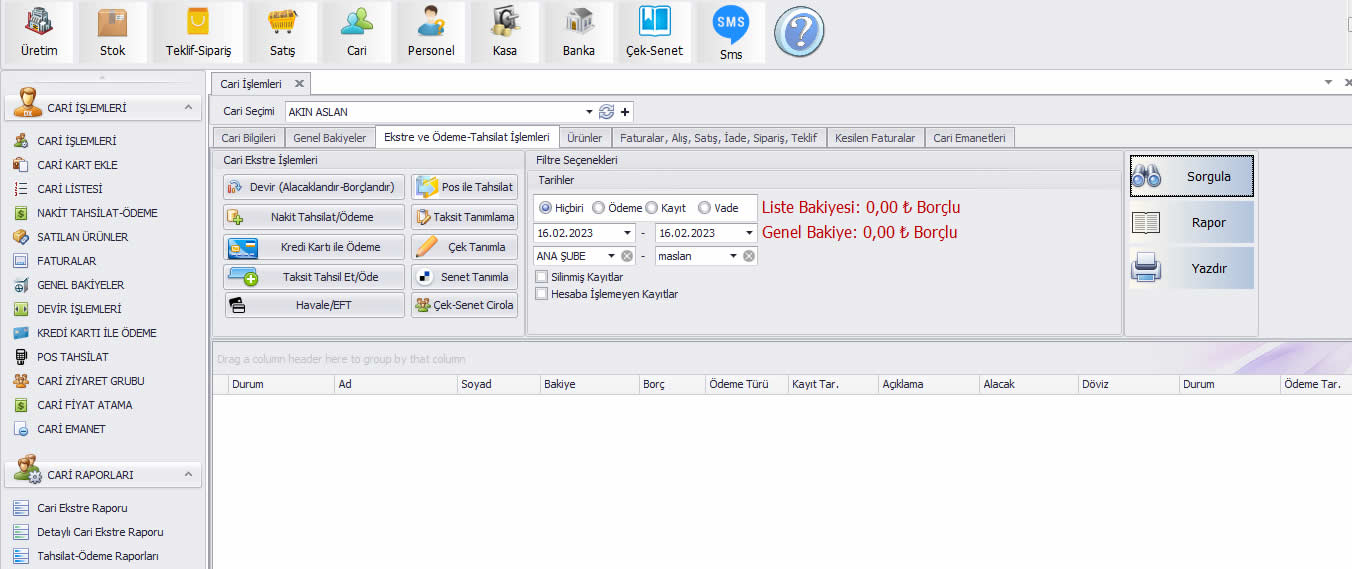Check Hesaba İşlemeyen Kayıtlar option
Screen dimensions: 1352x569
[542, 294]
